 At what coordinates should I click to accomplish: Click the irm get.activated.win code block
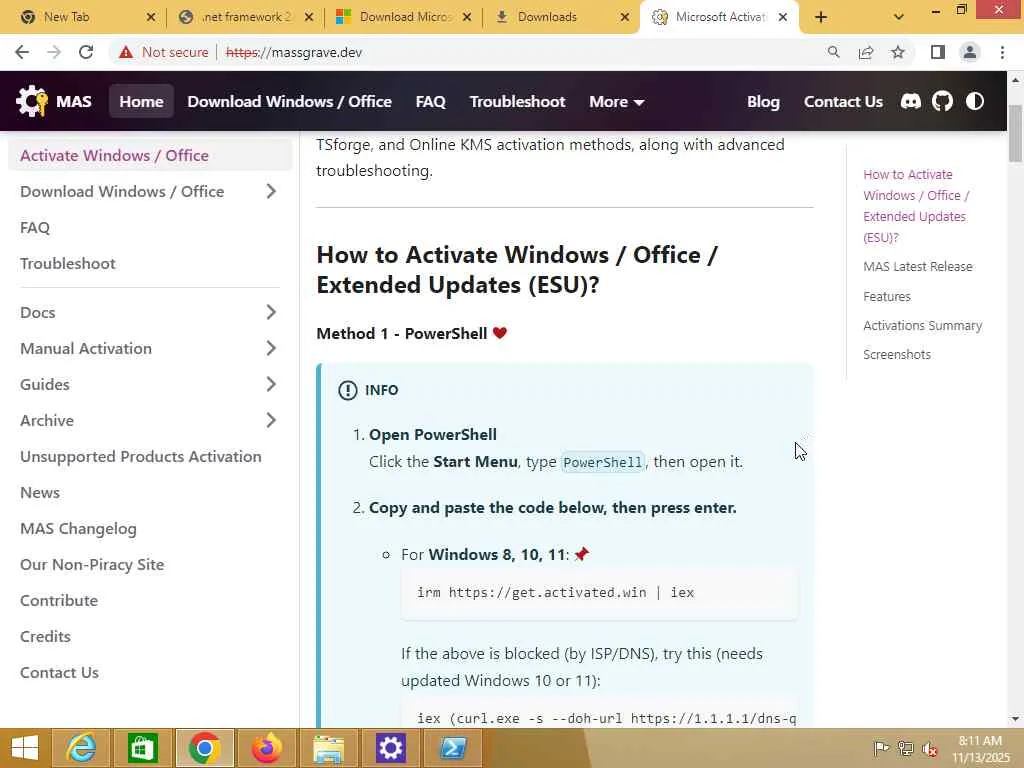click(599, 593)
